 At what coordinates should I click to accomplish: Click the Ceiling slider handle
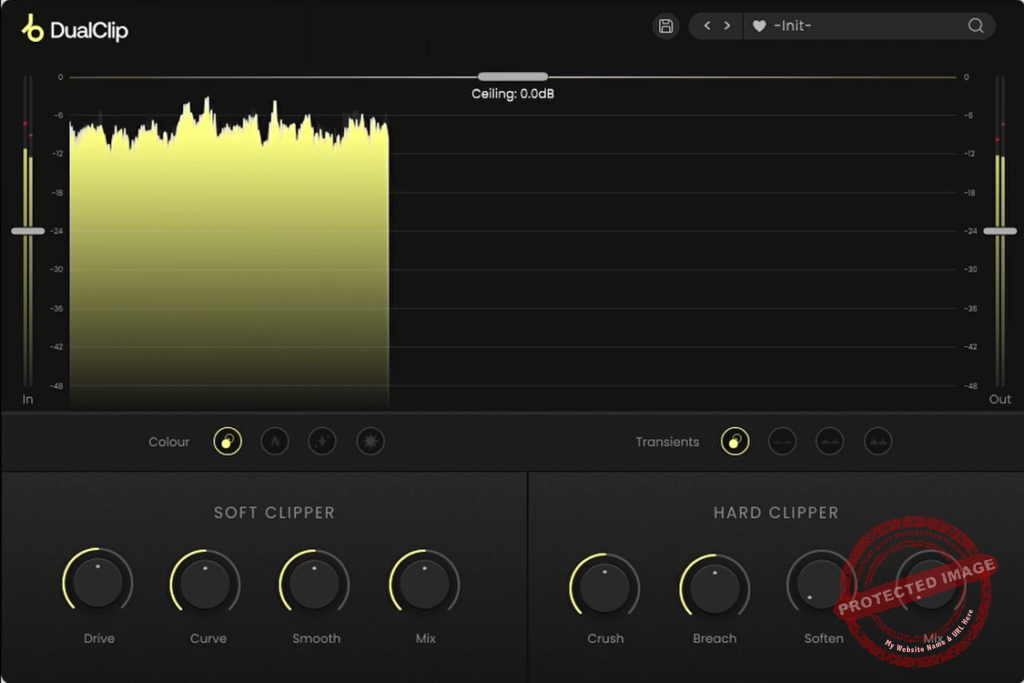pyautogui.click(x=513, y=76)
